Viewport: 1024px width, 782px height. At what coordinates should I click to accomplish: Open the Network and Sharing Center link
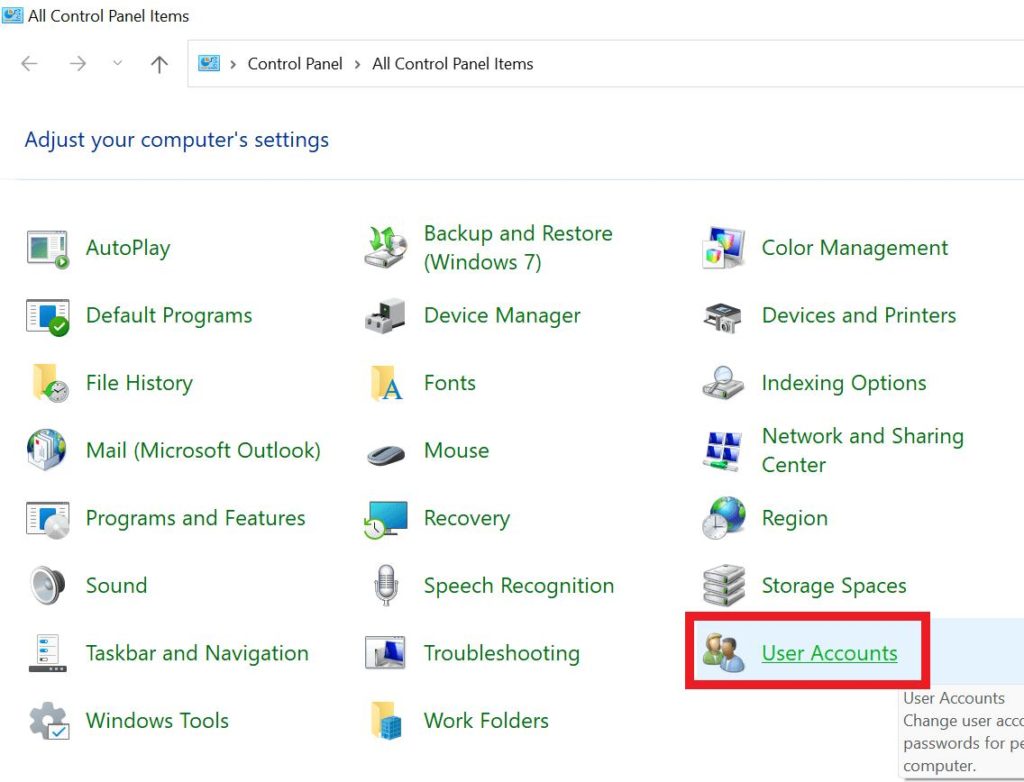pyautogui.click(x=862, y=450)
